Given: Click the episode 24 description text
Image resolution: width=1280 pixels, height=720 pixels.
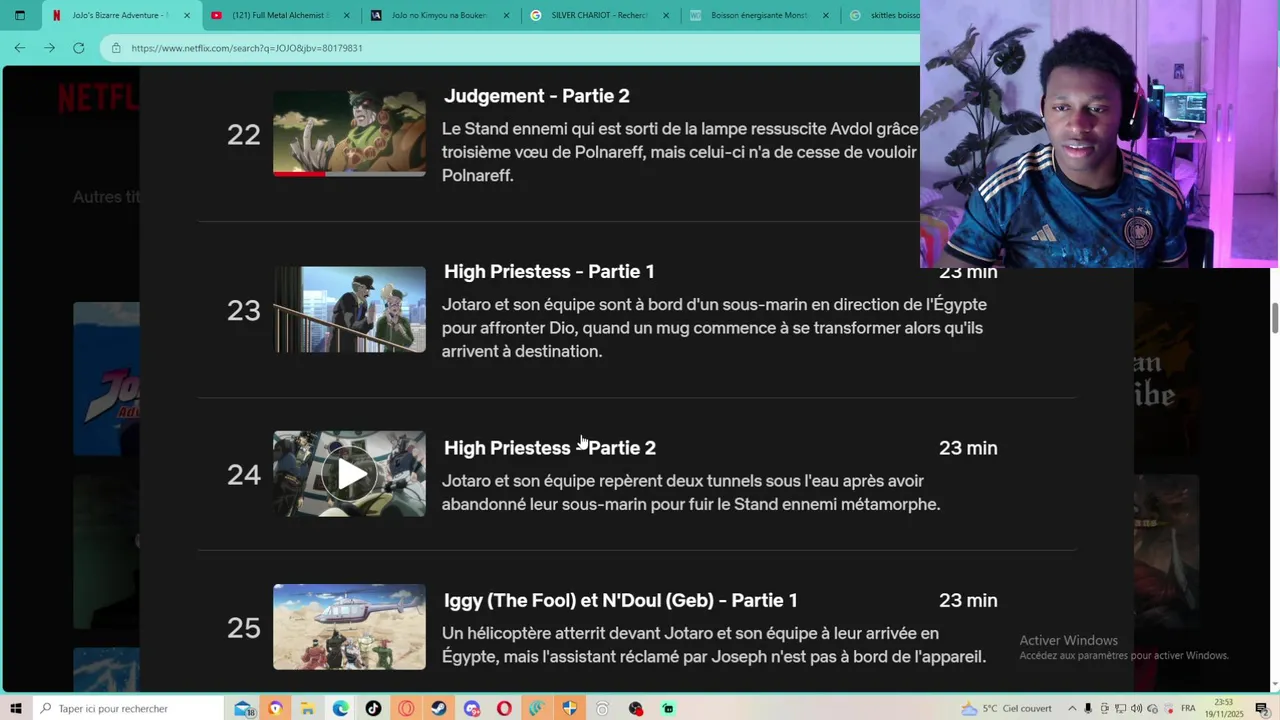Looking at the screenshot, I should click(x=691, y=493).
